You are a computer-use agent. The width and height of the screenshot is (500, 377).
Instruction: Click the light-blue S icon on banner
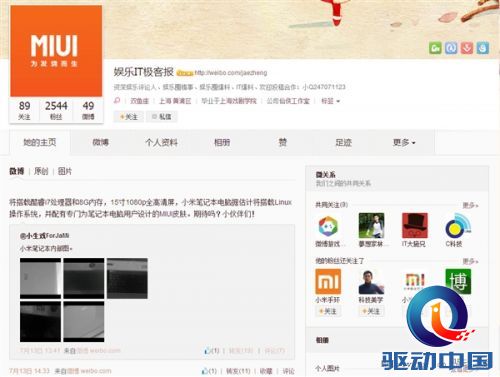tap(483, 48)
